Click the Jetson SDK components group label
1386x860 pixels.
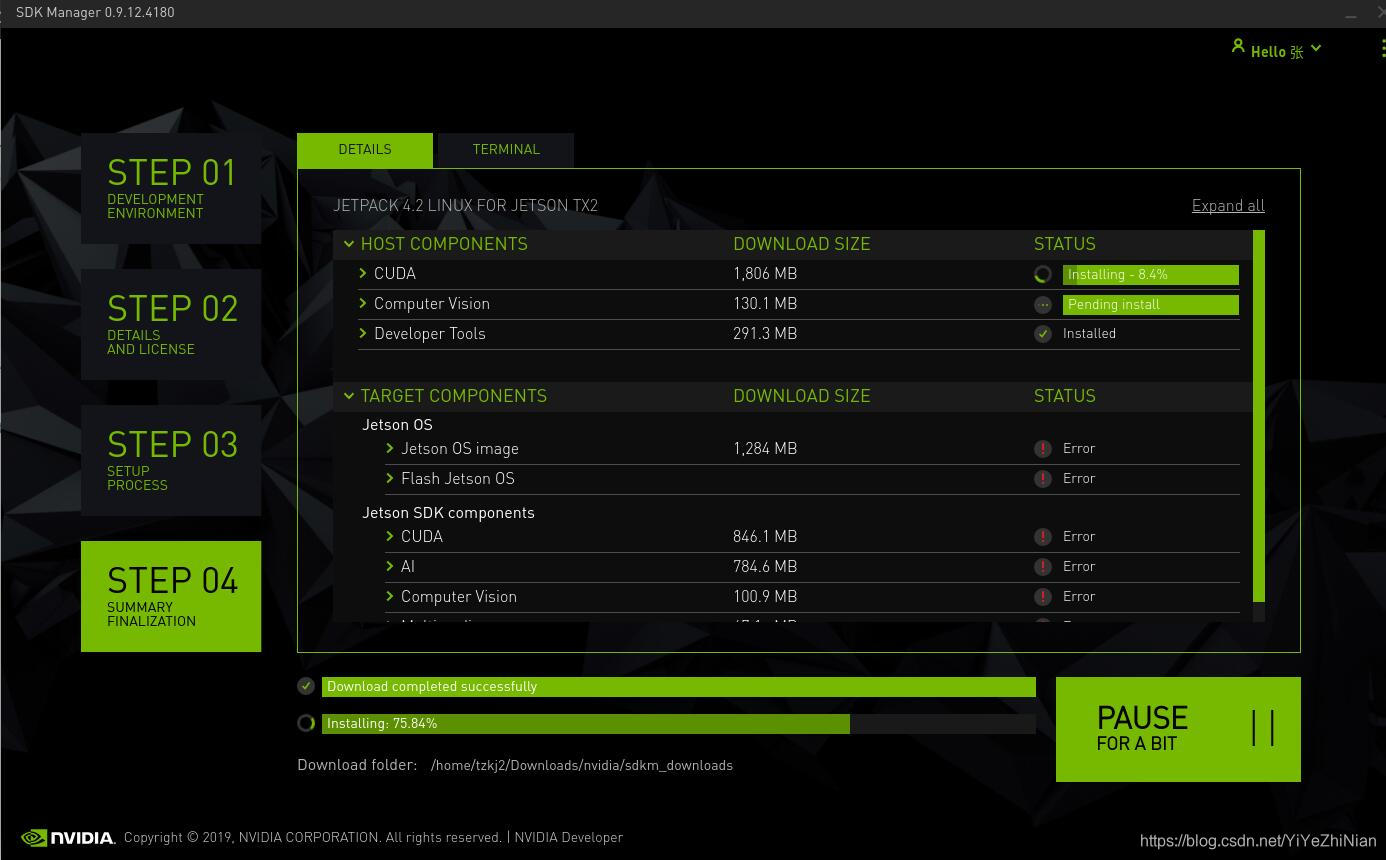(448, 513)
